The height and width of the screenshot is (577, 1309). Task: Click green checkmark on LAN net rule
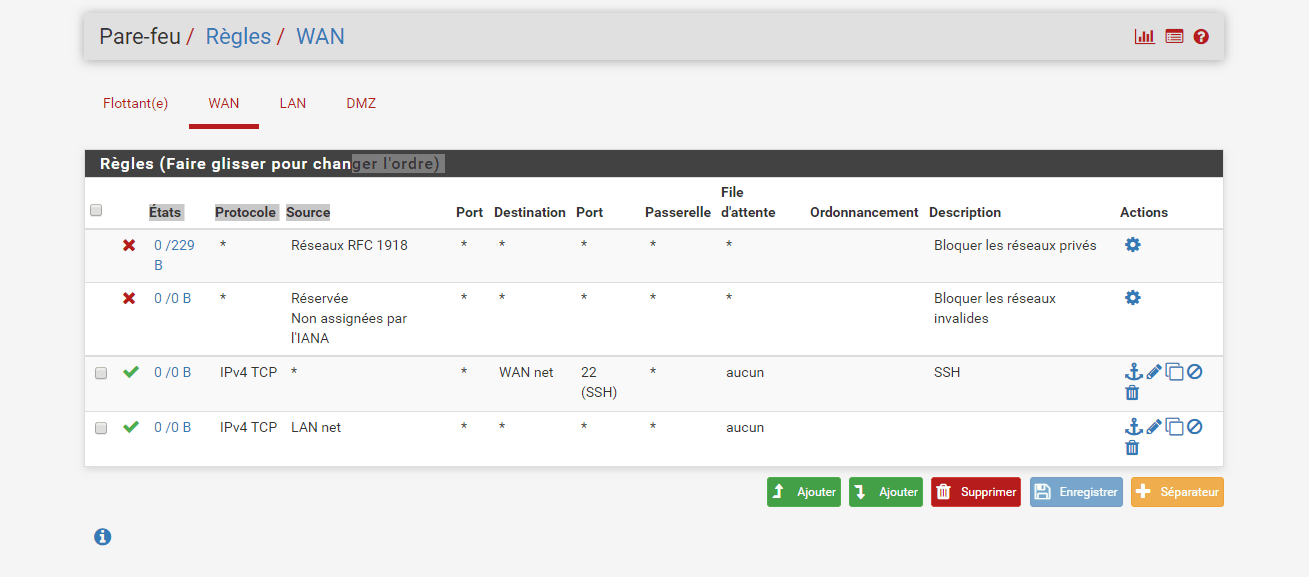pos(130,427)
